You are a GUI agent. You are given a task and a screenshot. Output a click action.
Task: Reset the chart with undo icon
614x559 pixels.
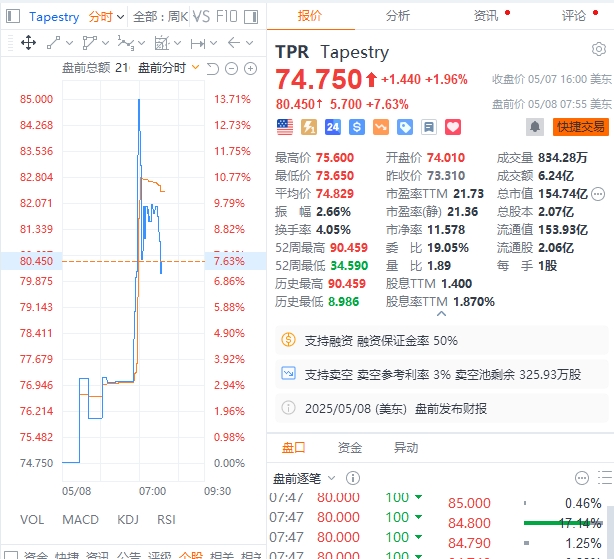[213, 69]
